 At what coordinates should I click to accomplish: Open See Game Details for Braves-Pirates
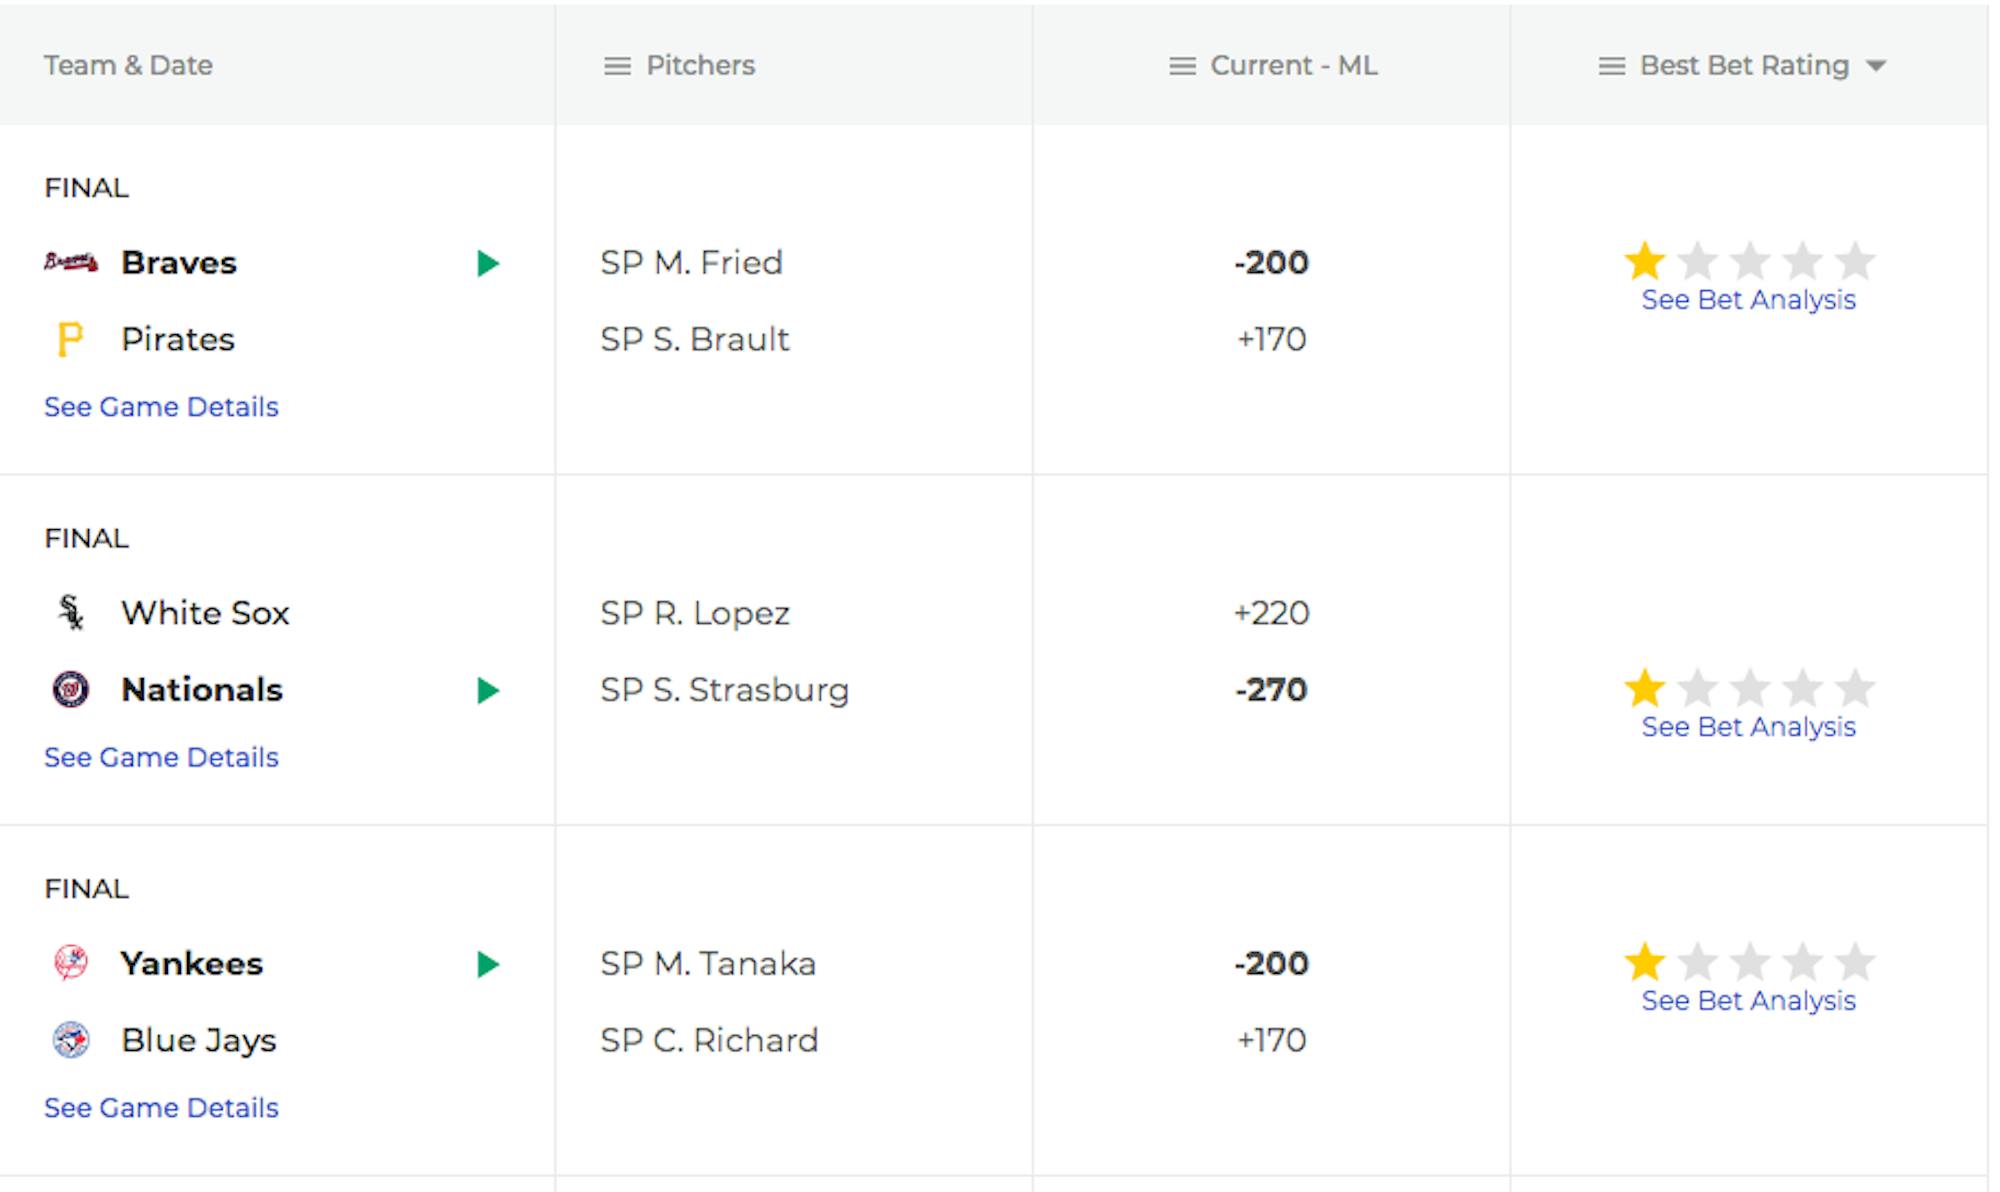point(161,407)
